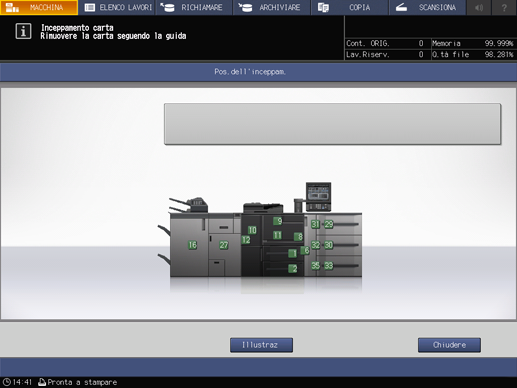Screen dimensions: 517x388
Task: Click "Rimuovere la carta seguendo la guida" text
Action: click(x=113, y=36)
